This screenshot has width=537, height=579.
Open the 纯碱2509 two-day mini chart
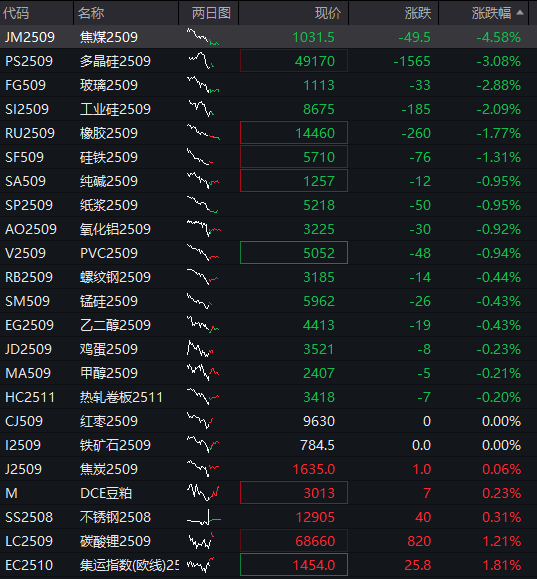[x=203, y=181]
